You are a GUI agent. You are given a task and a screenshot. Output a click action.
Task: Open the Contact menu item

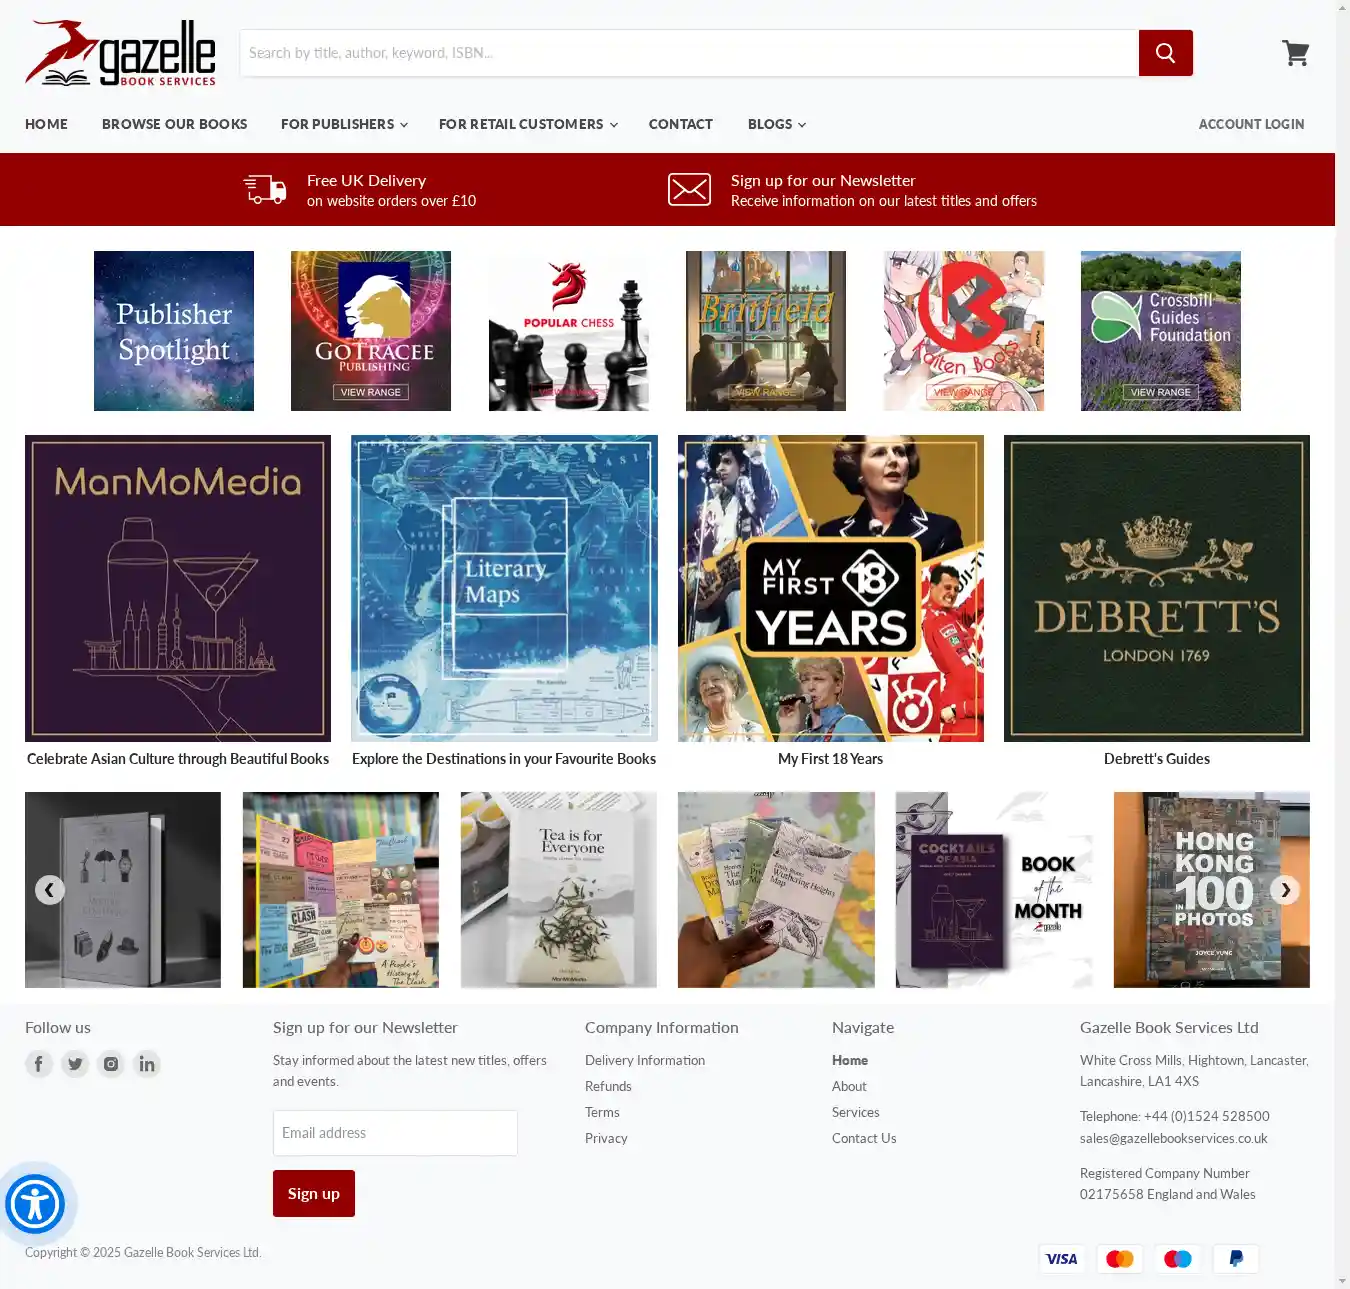coord(680,124)
